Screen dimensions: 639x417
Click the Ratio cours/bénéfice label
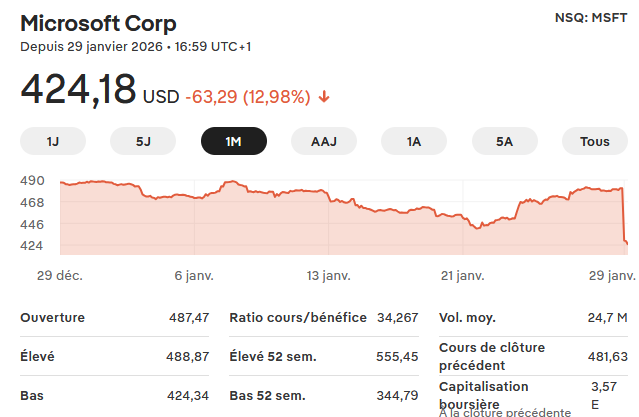tap(298, 318)
